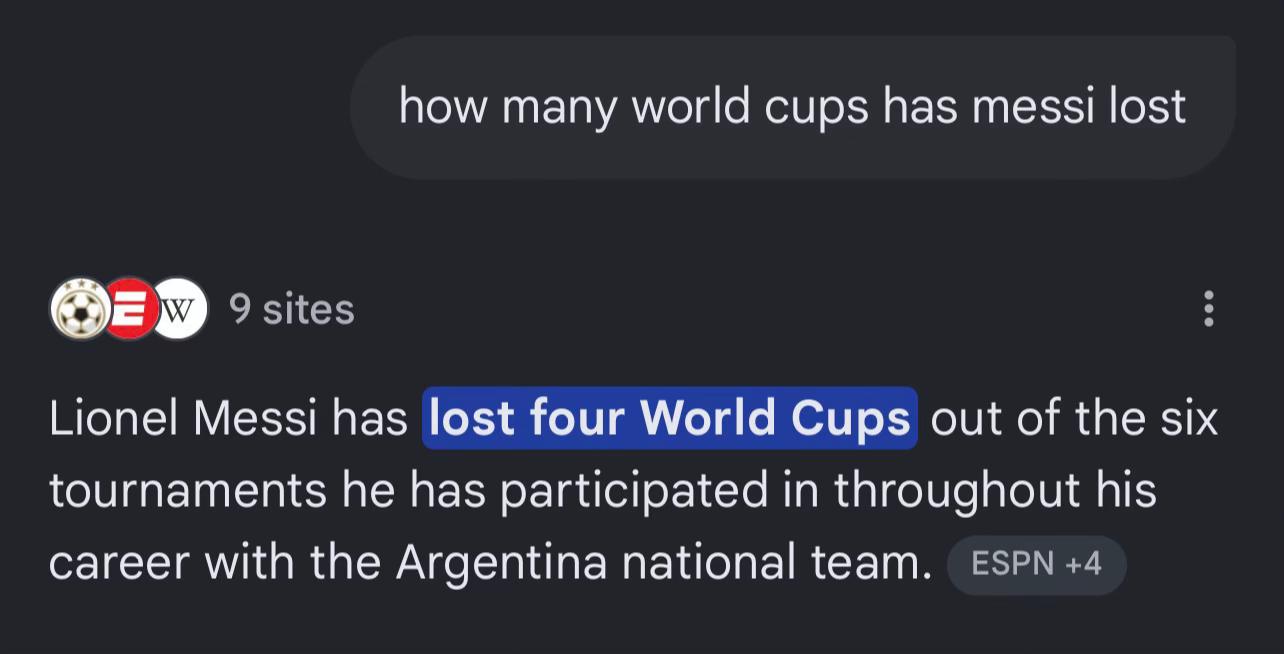Click the number 9 beside 'sites'
Image resolution: width=1284 pixels, height=654 pixels.
coord(240,310)
